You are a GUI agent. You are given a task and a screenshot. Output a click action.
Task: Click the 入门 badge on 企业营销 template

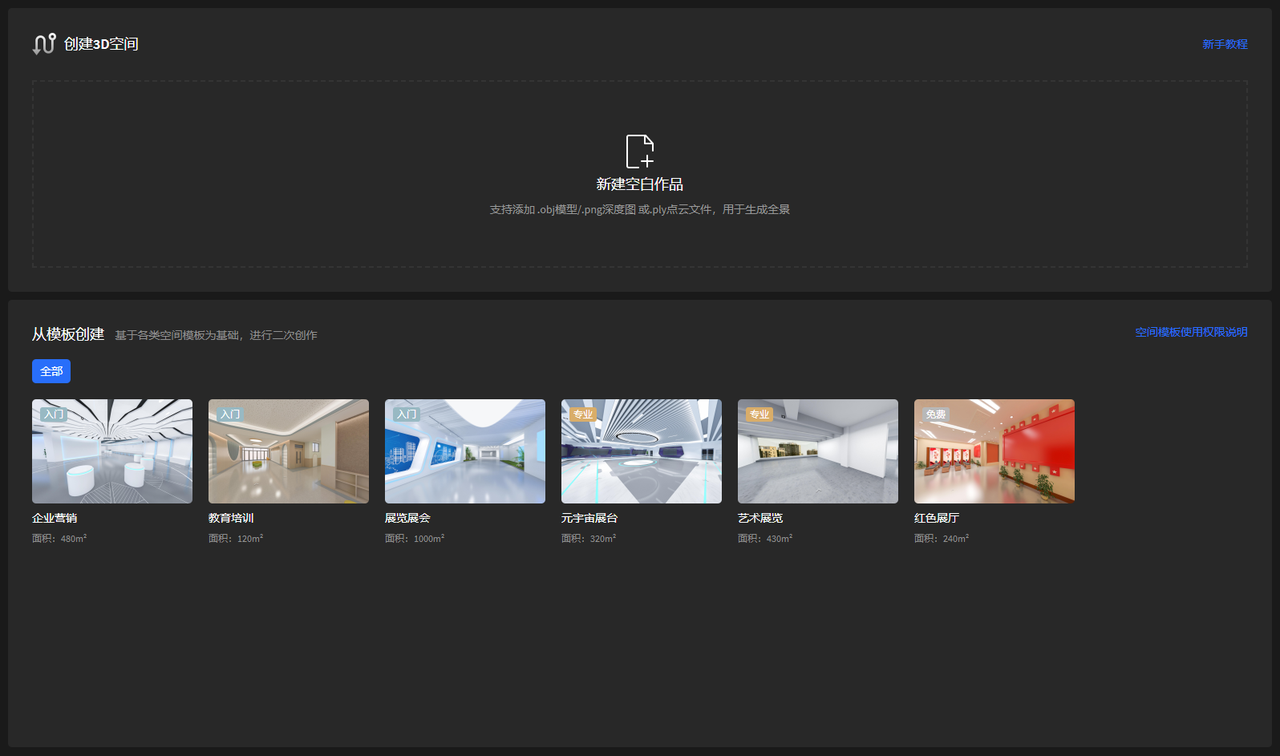[x=52, y=414]
